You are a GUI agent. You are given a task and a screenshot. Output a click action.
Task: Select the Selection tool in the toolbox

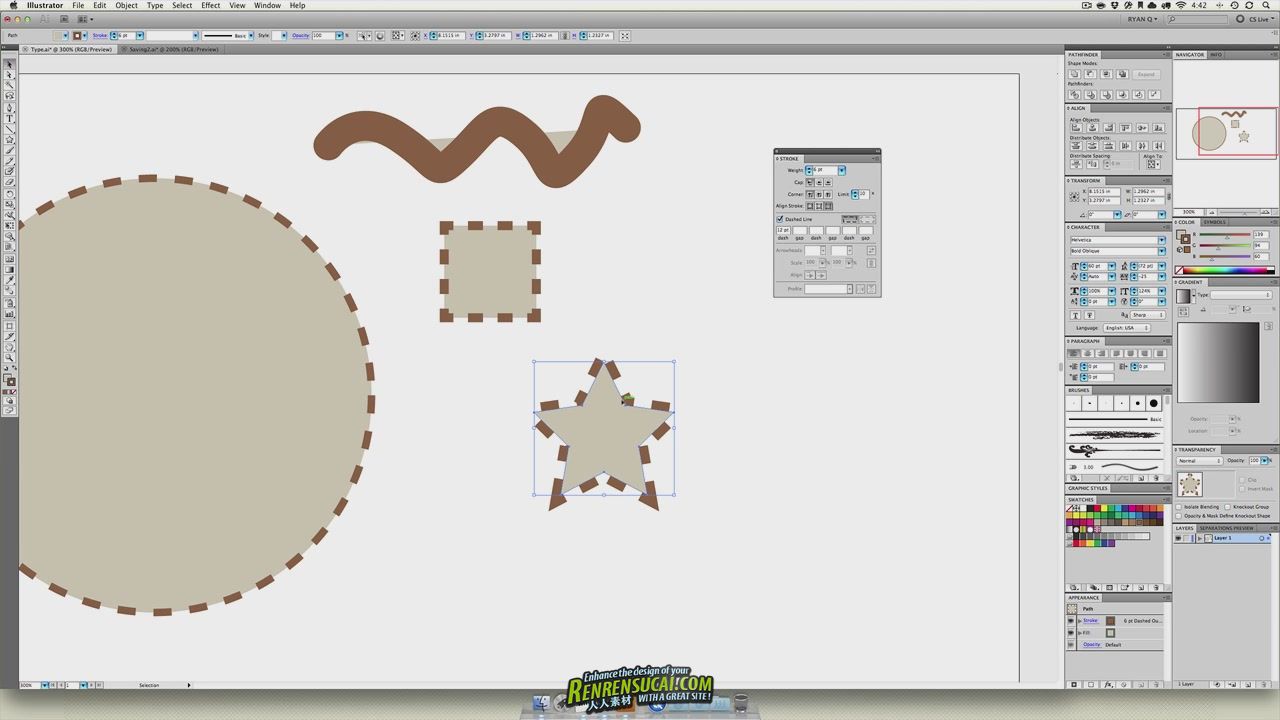click(10, 64)
